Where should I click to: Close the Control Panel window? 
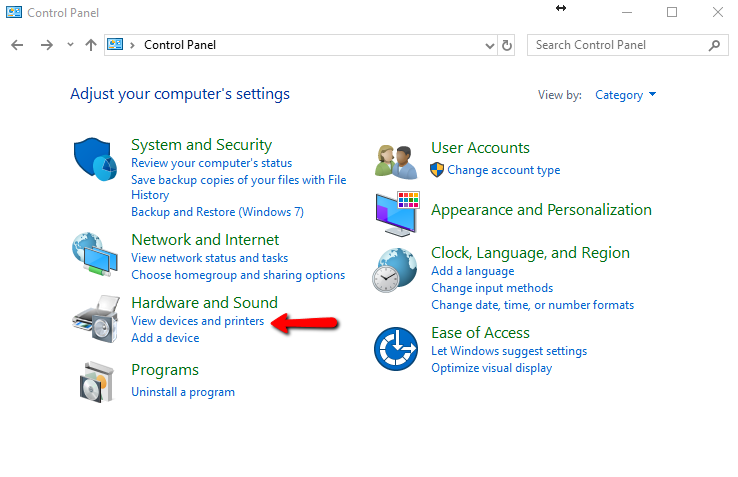pos(717,12)
